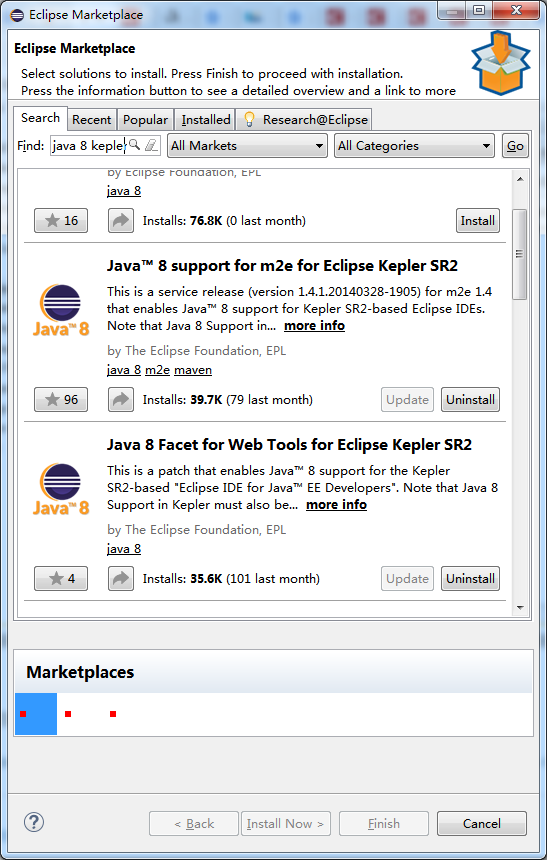Image resolution: width=547 pixels, height=860 pixels.
Task: Click java 8 tag under m2e entry
Action: 124,370
